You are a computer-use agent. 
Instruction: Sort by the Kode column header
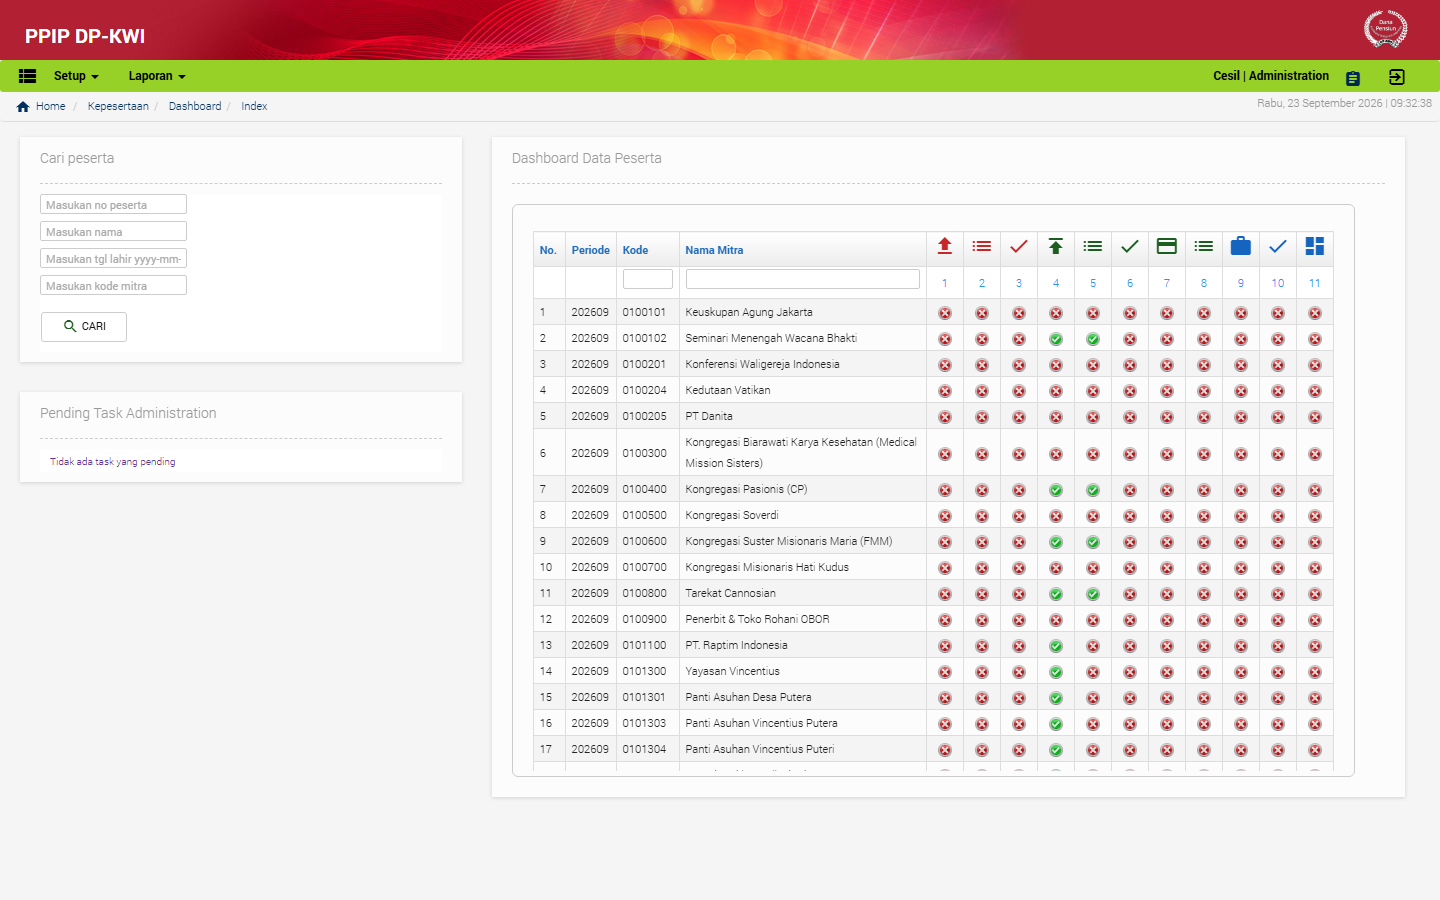click(x=635, y=251)
